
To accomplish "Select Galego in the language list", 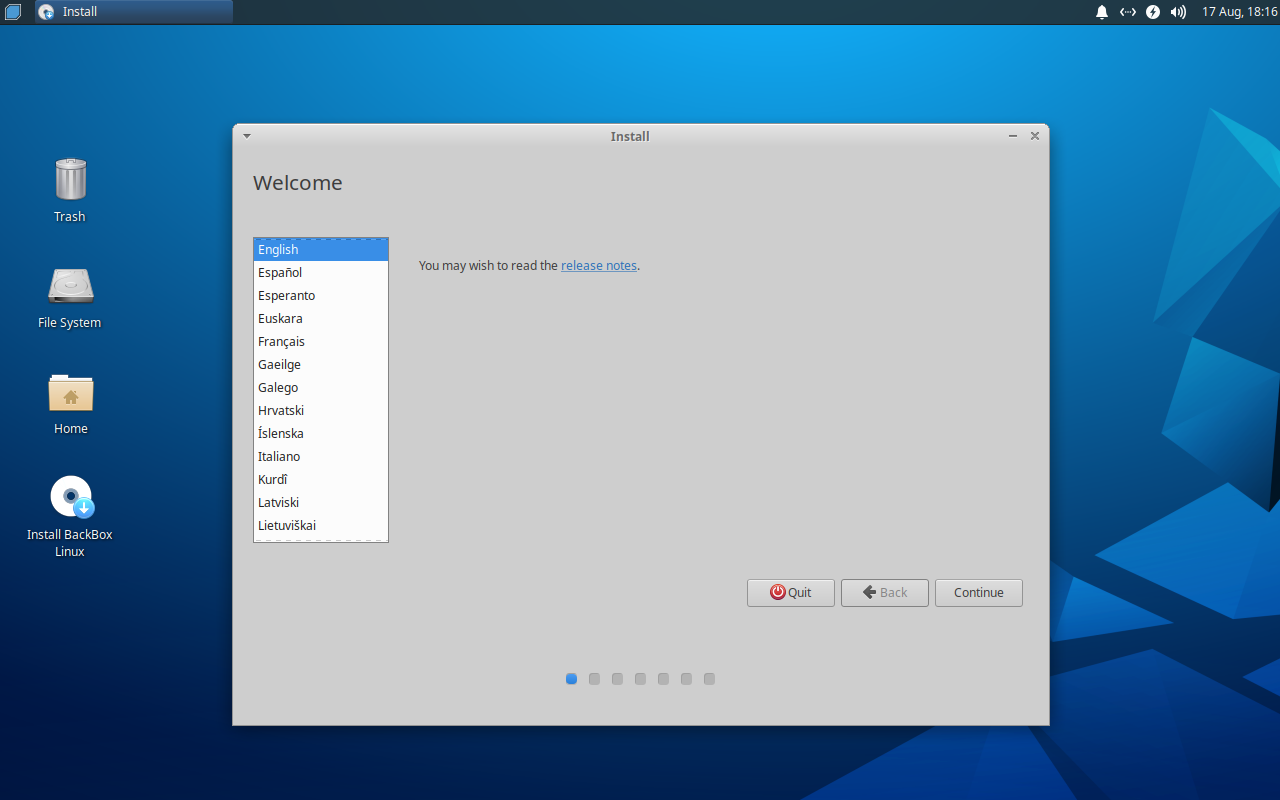I will 321,388.
